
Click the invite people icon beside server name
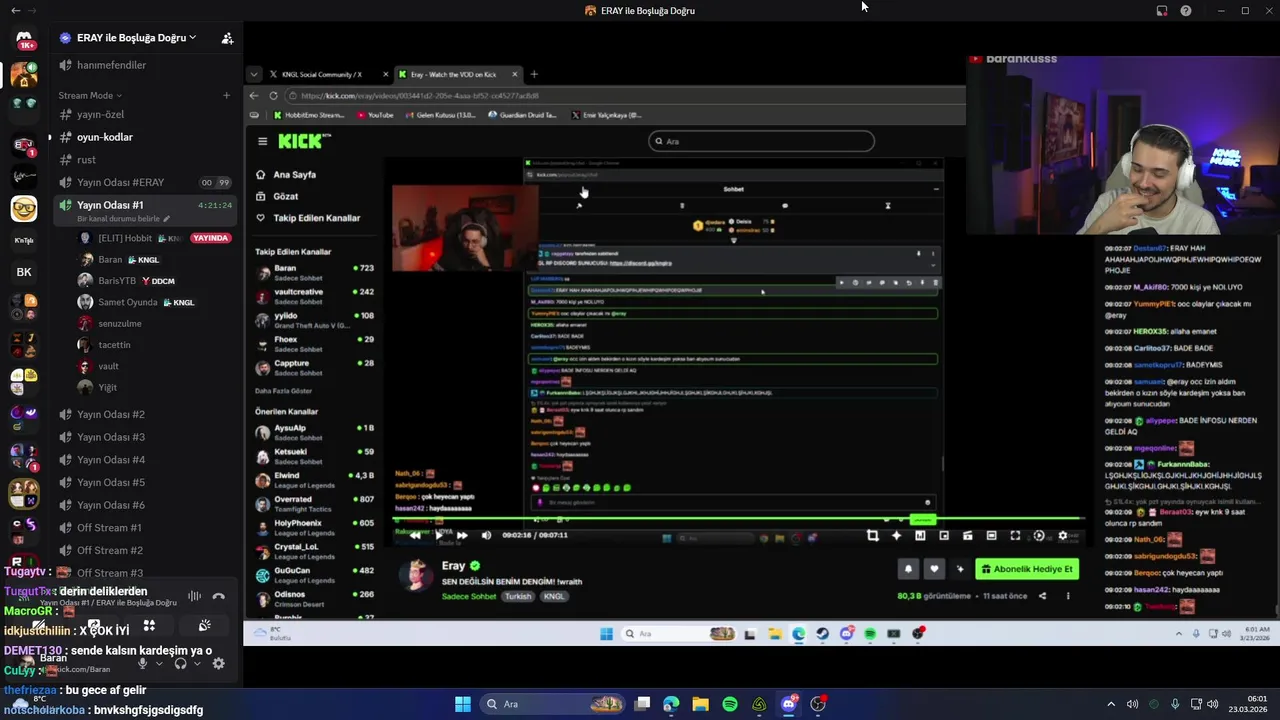click(x=227, y=38)
